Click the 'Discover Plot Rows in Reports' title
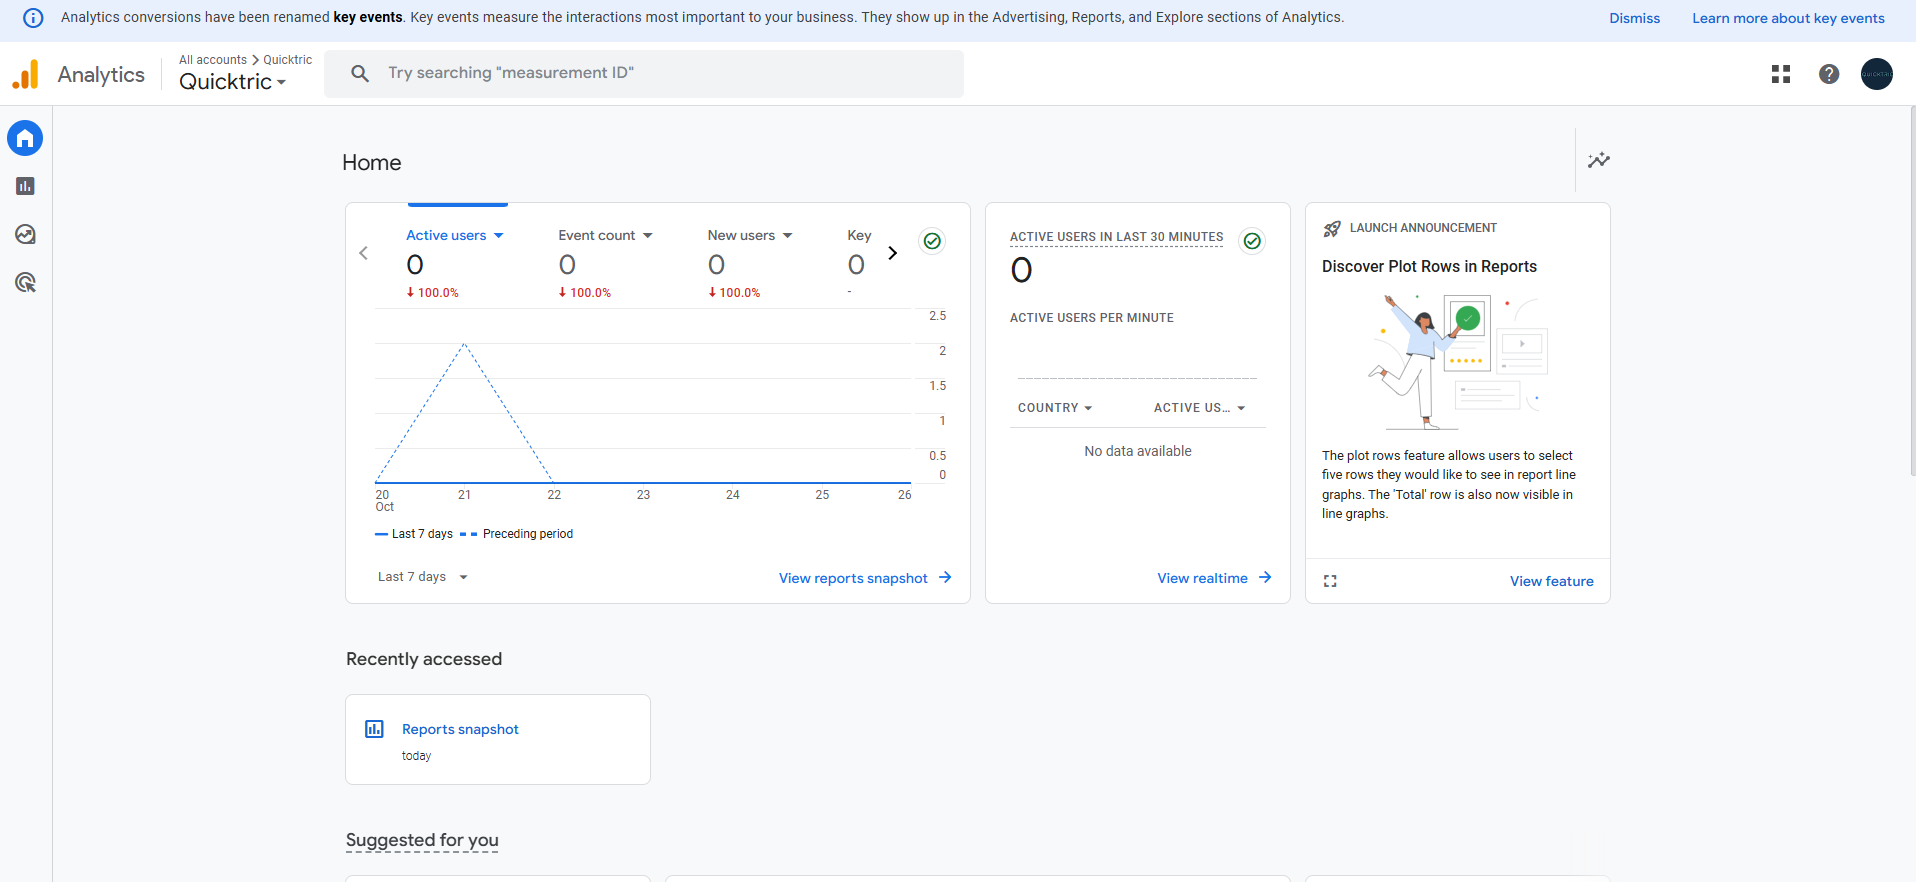1916x882 pixels. point(1429,266)
